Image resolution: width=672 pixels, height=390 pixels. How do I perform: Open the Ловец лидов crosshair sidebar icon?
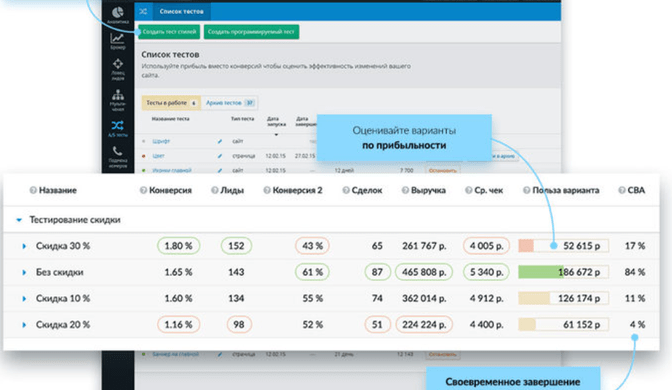(x=118, y=64)
